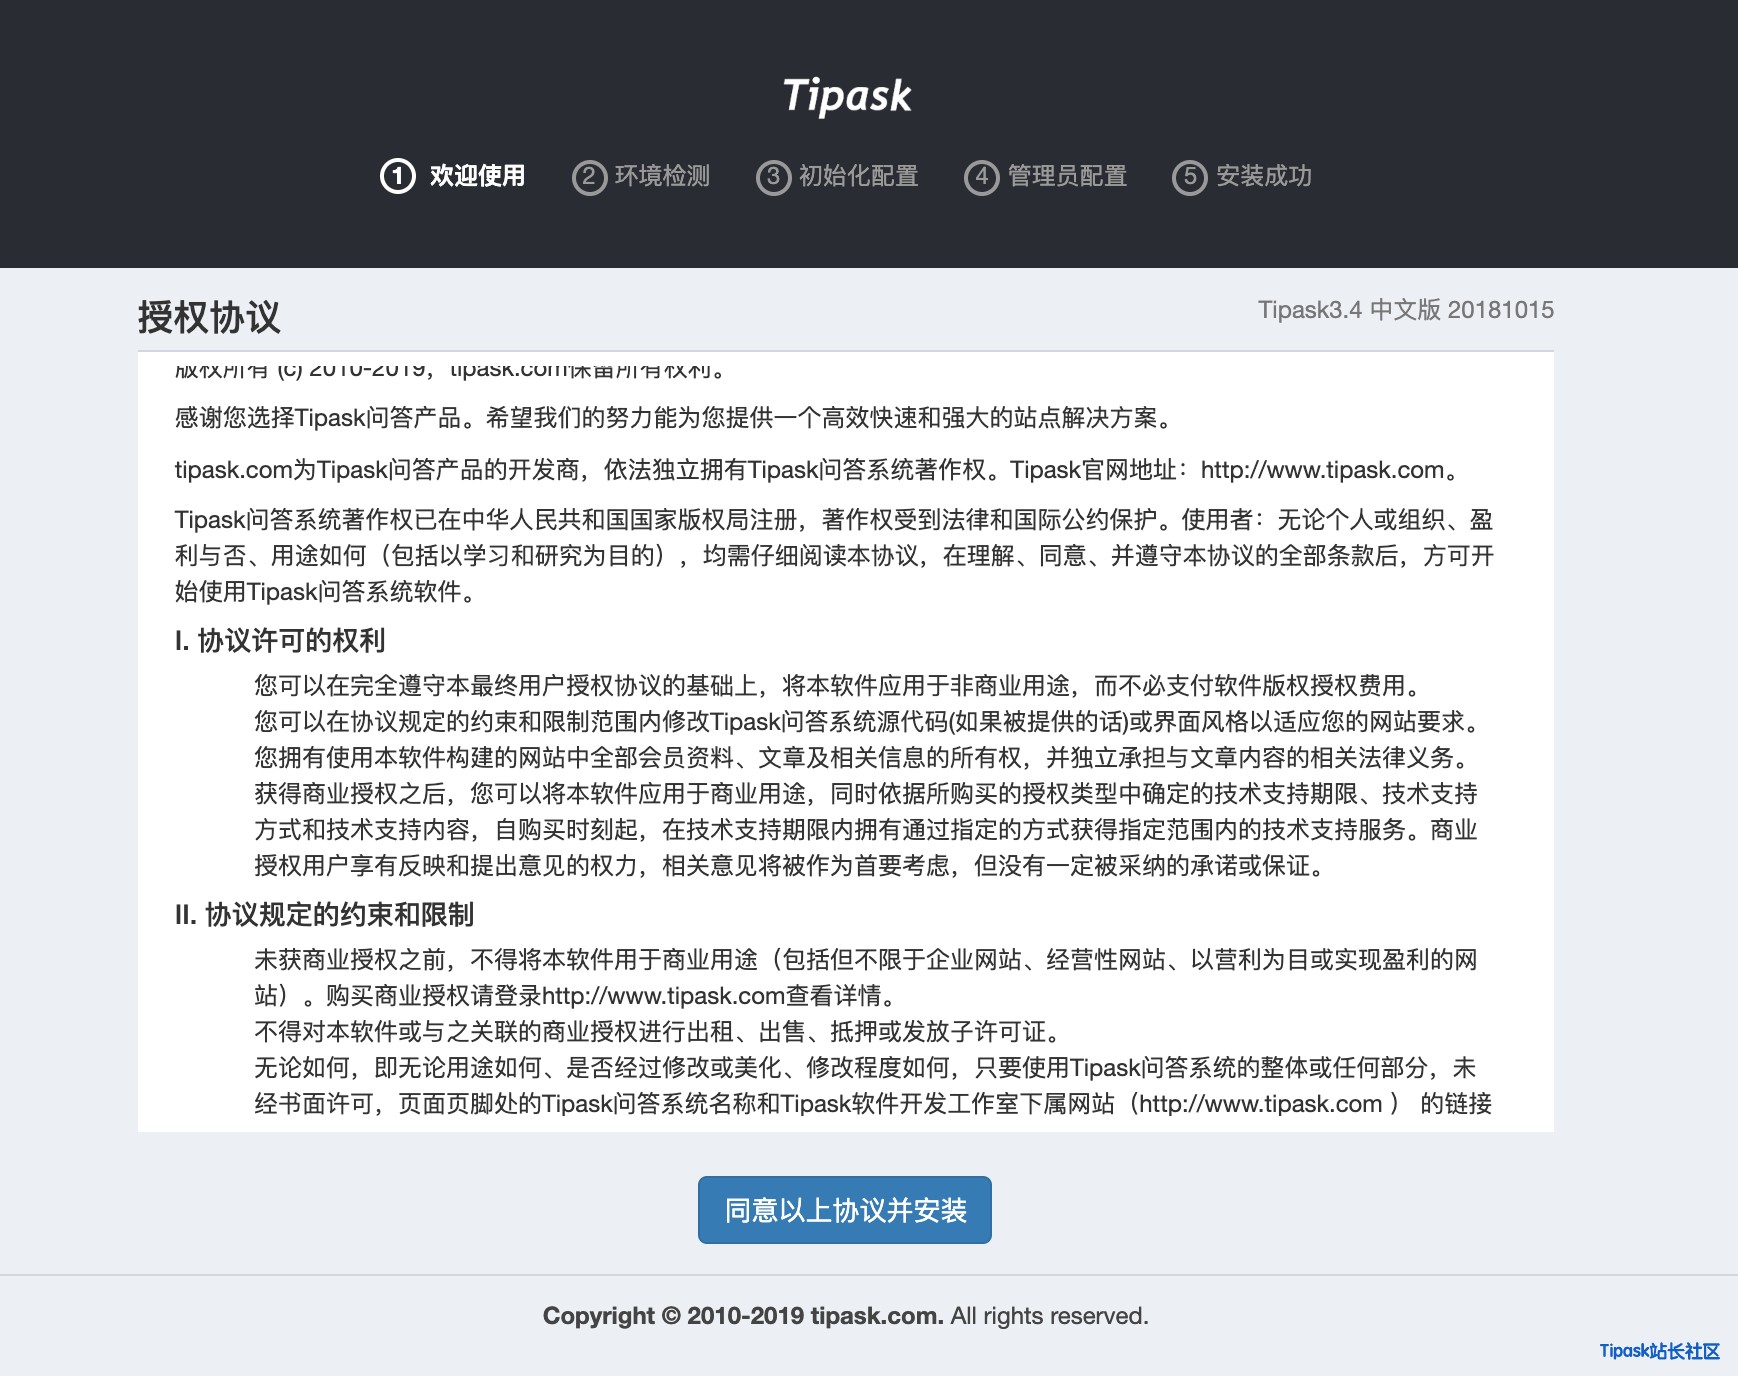Go to 安装成功 step
The height and width of the screenshot is (1376, 1738).
[1263, 176]
